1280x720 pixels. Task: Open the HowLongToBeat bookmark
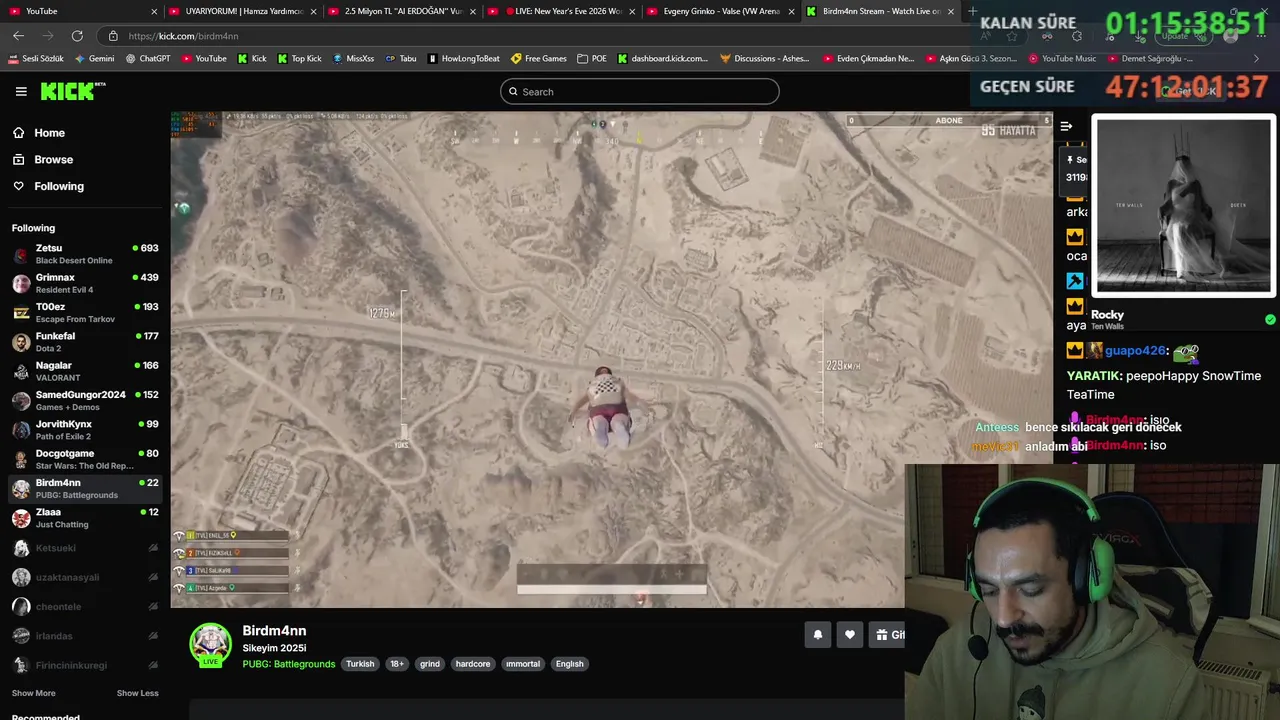(463, 59)
